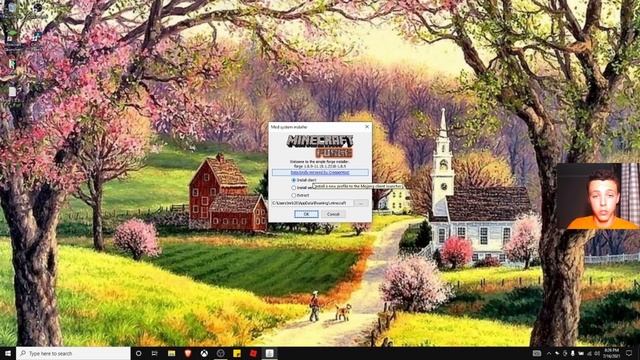Open Sticky Notes from the taskbar
The height and width of the screenshot is (360, 640).
point(237,353)
